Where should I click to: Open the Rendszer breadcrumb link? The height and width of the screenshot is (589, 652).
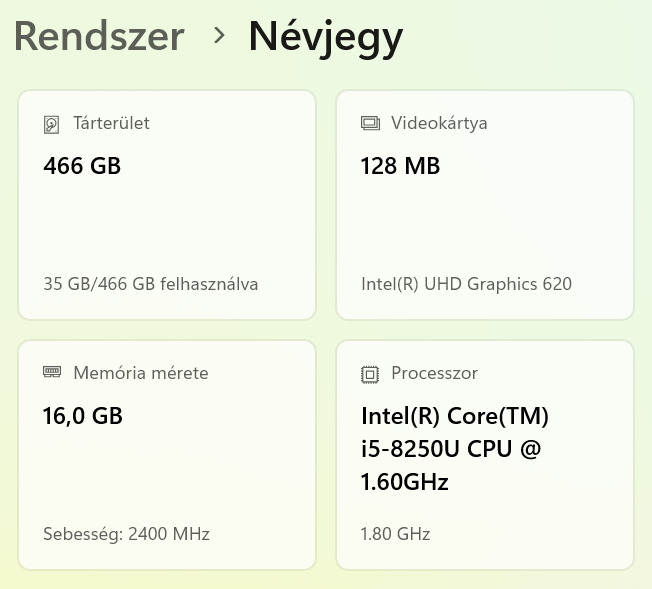(x=99, y=37)
